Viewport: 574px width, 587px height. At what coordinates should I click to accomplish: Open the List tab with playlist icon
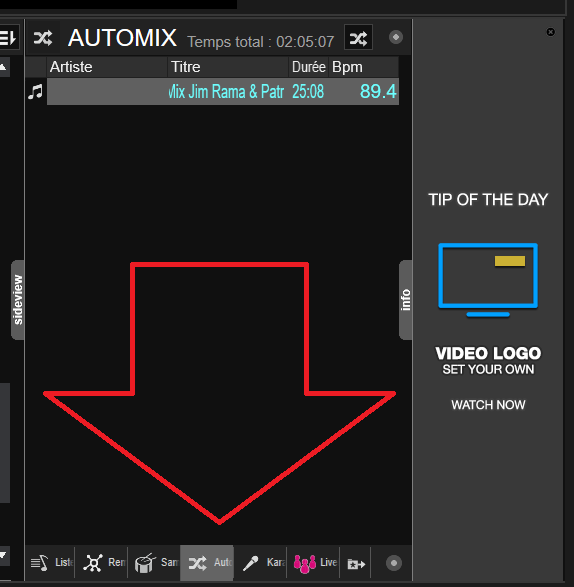coord(51,563)
